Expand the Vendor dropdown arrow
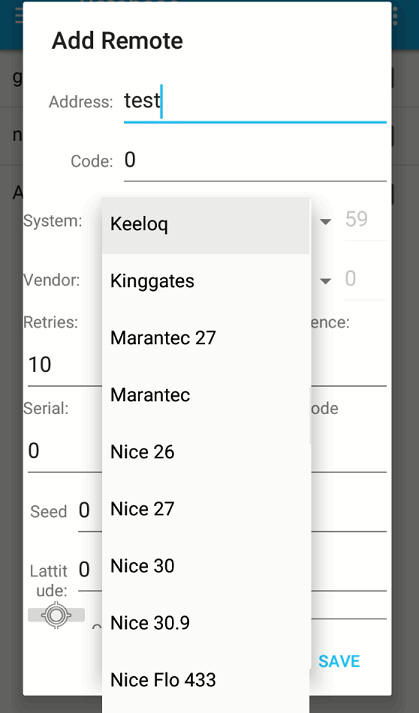 tap(325, 281)
